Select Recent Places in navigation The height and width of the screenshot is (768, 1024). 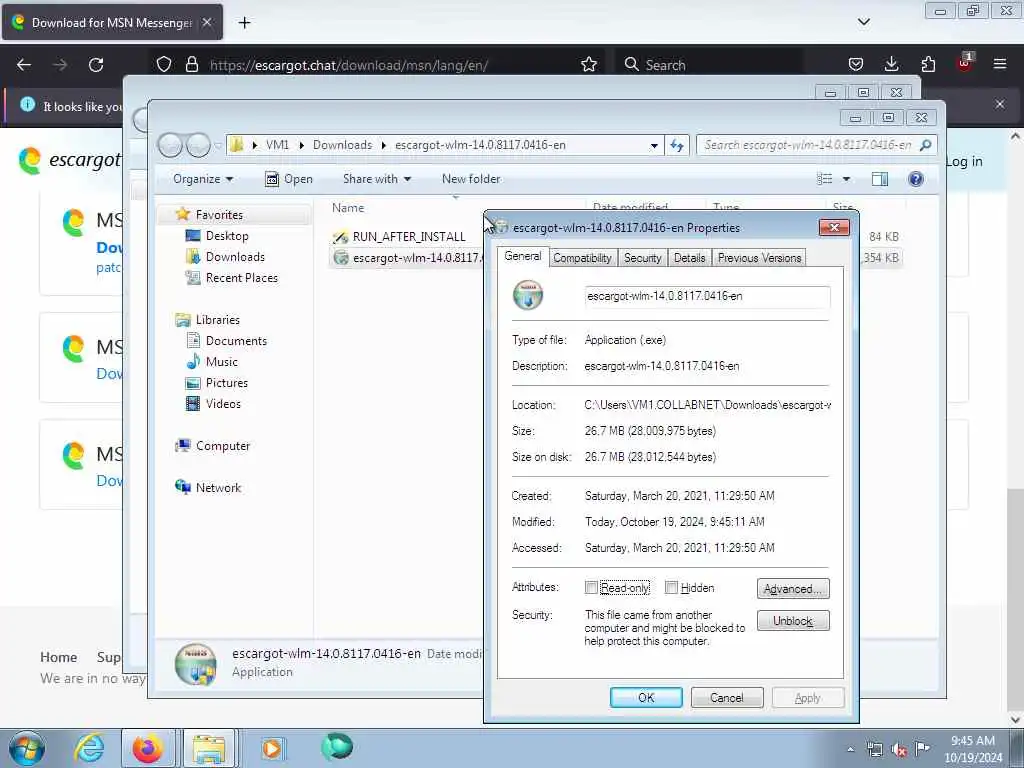tap(242, 278)
